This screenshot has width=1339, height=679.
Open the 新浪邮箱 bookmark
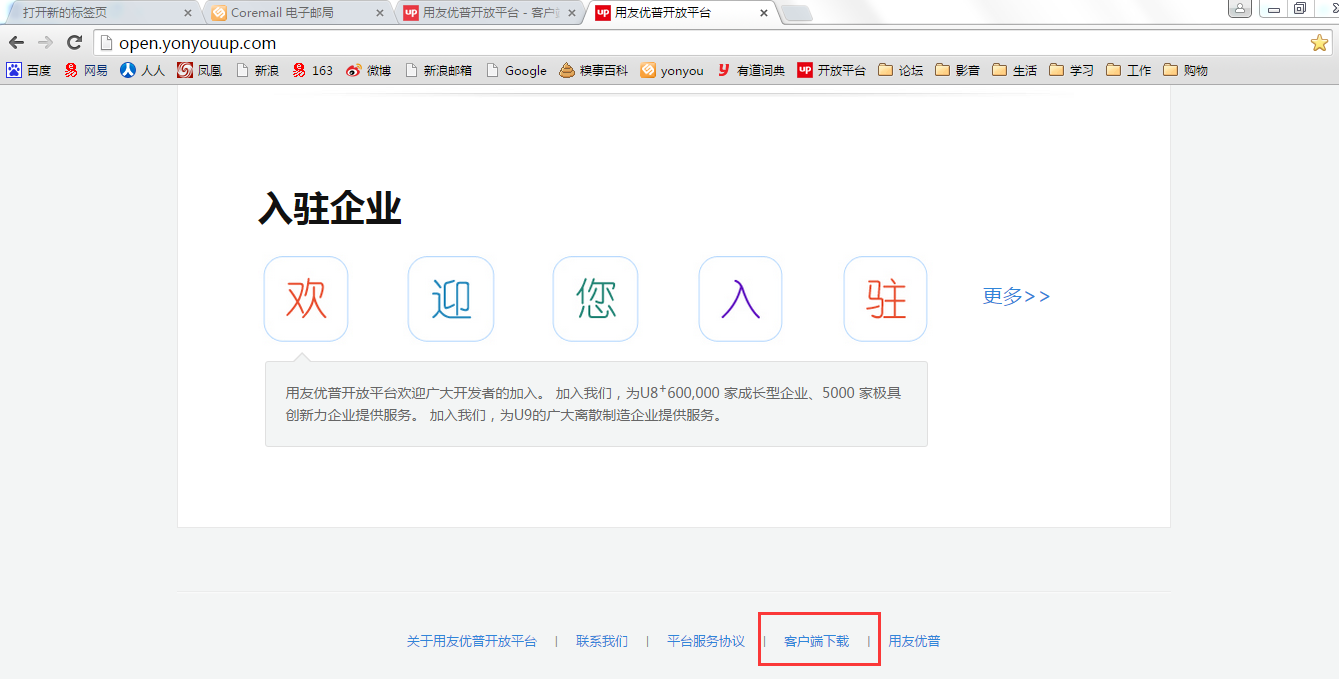click(x=438, y=70)
